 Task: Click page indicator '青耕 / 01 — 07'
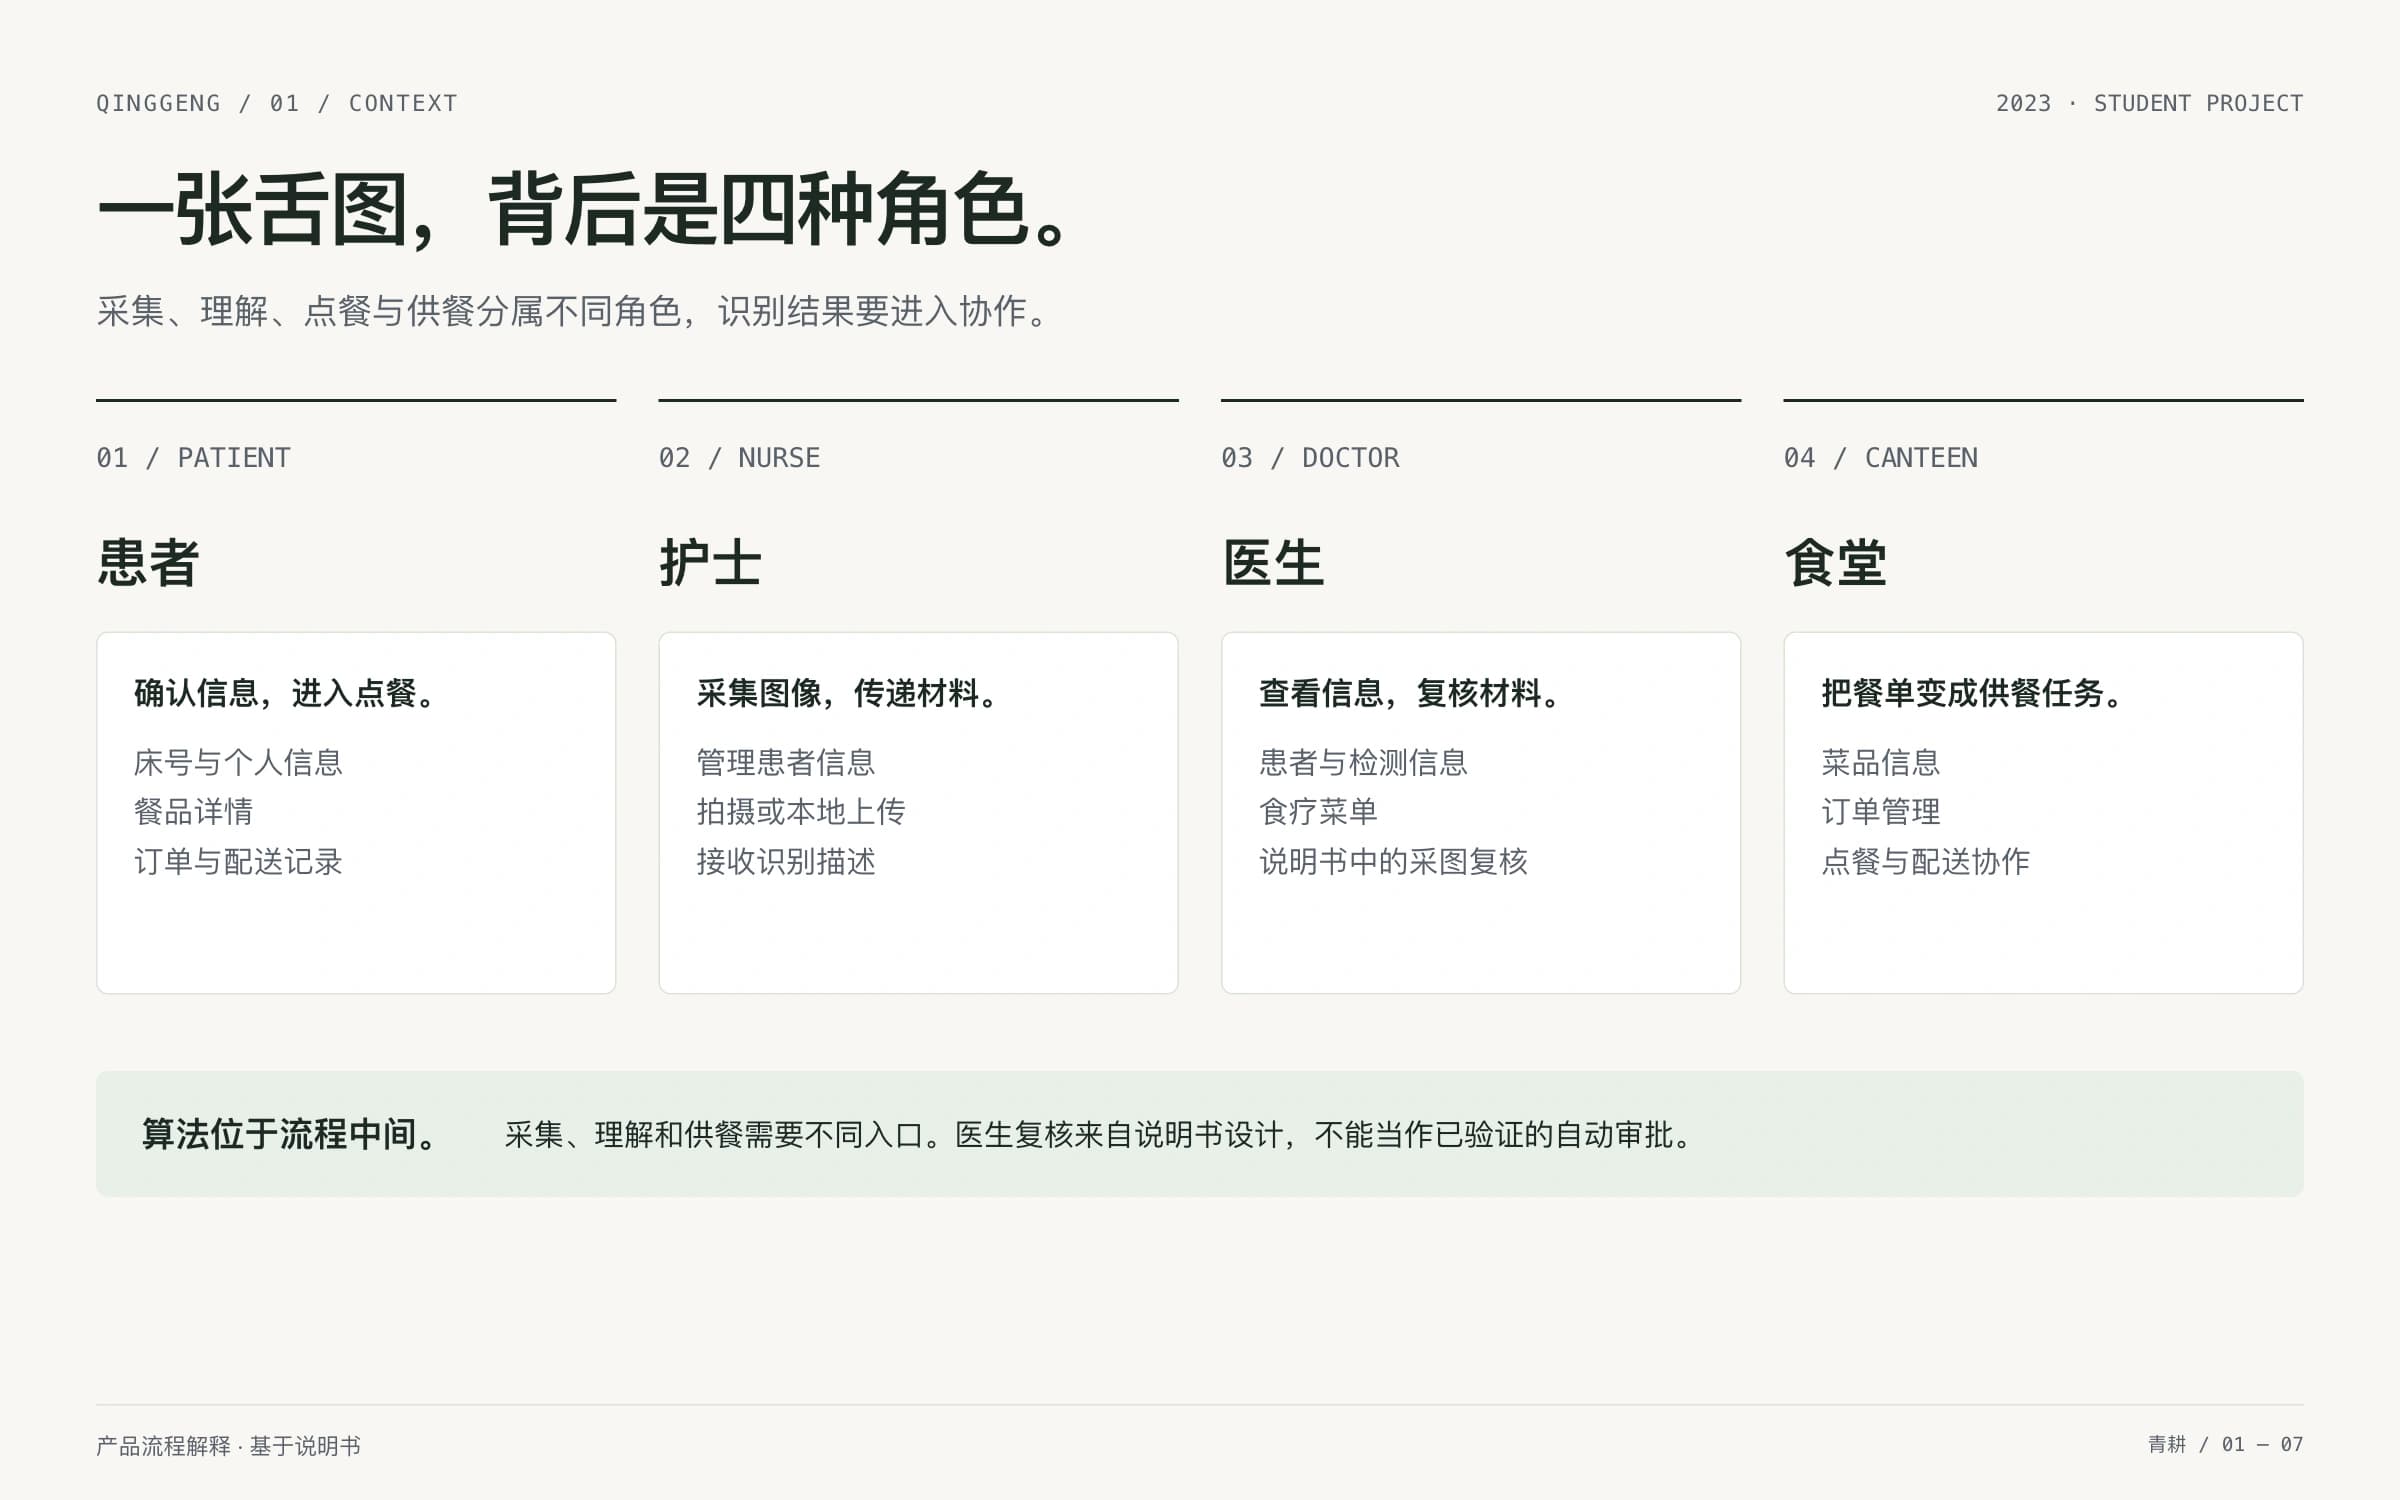2225,1444
